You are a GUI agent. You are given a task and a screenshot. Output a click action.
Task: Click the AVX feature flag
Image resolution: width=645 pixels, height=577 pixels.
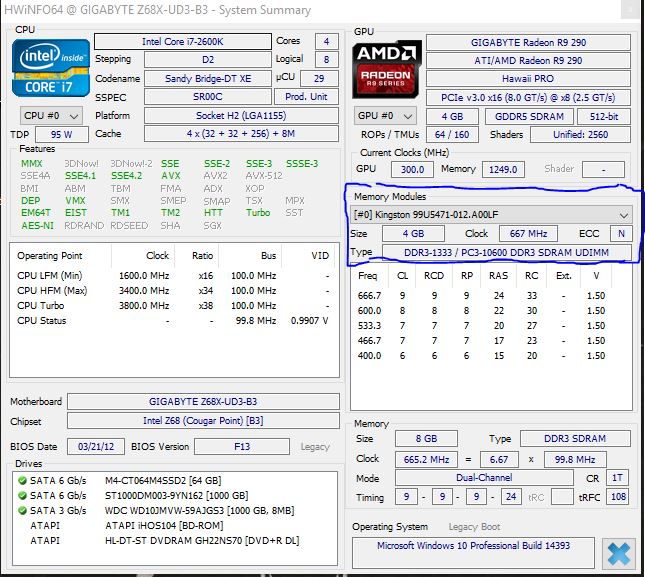pos(171,176)
